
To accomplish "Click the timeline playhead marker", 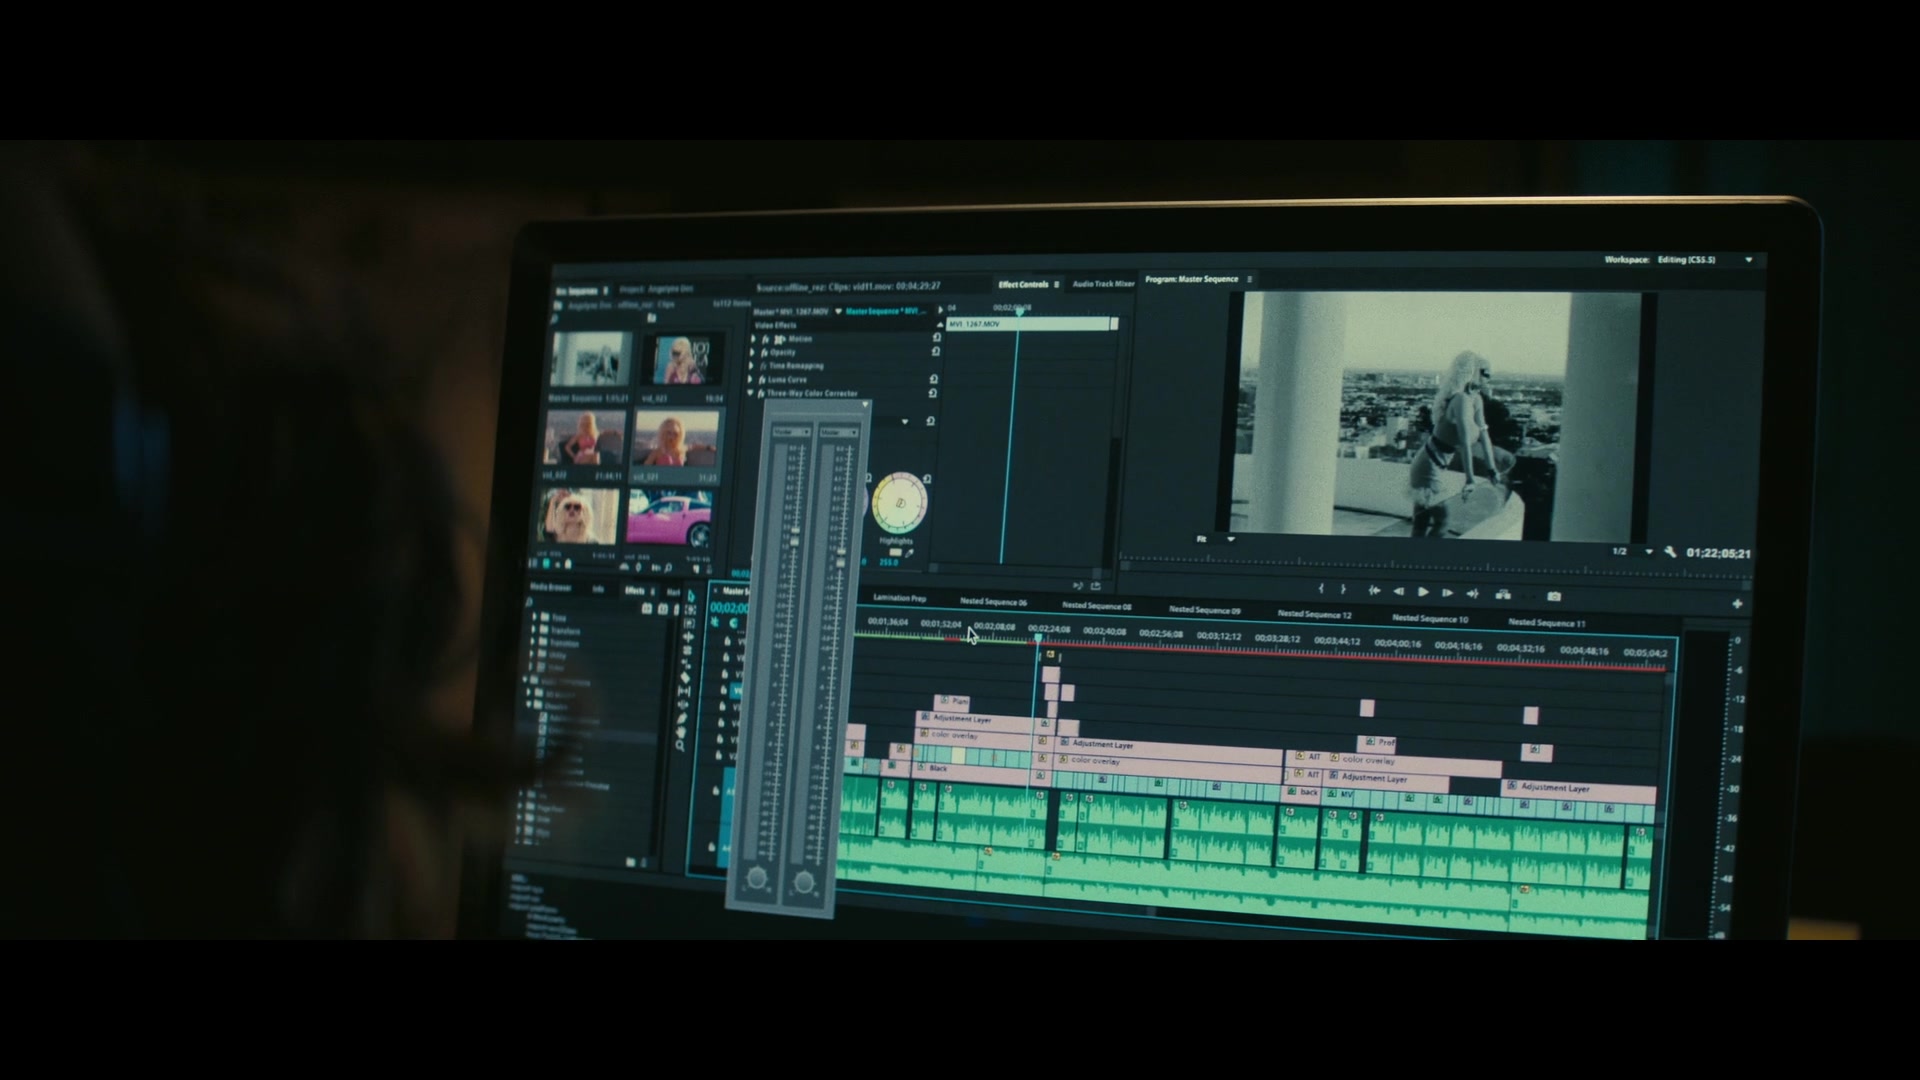I will (1038, 638).
